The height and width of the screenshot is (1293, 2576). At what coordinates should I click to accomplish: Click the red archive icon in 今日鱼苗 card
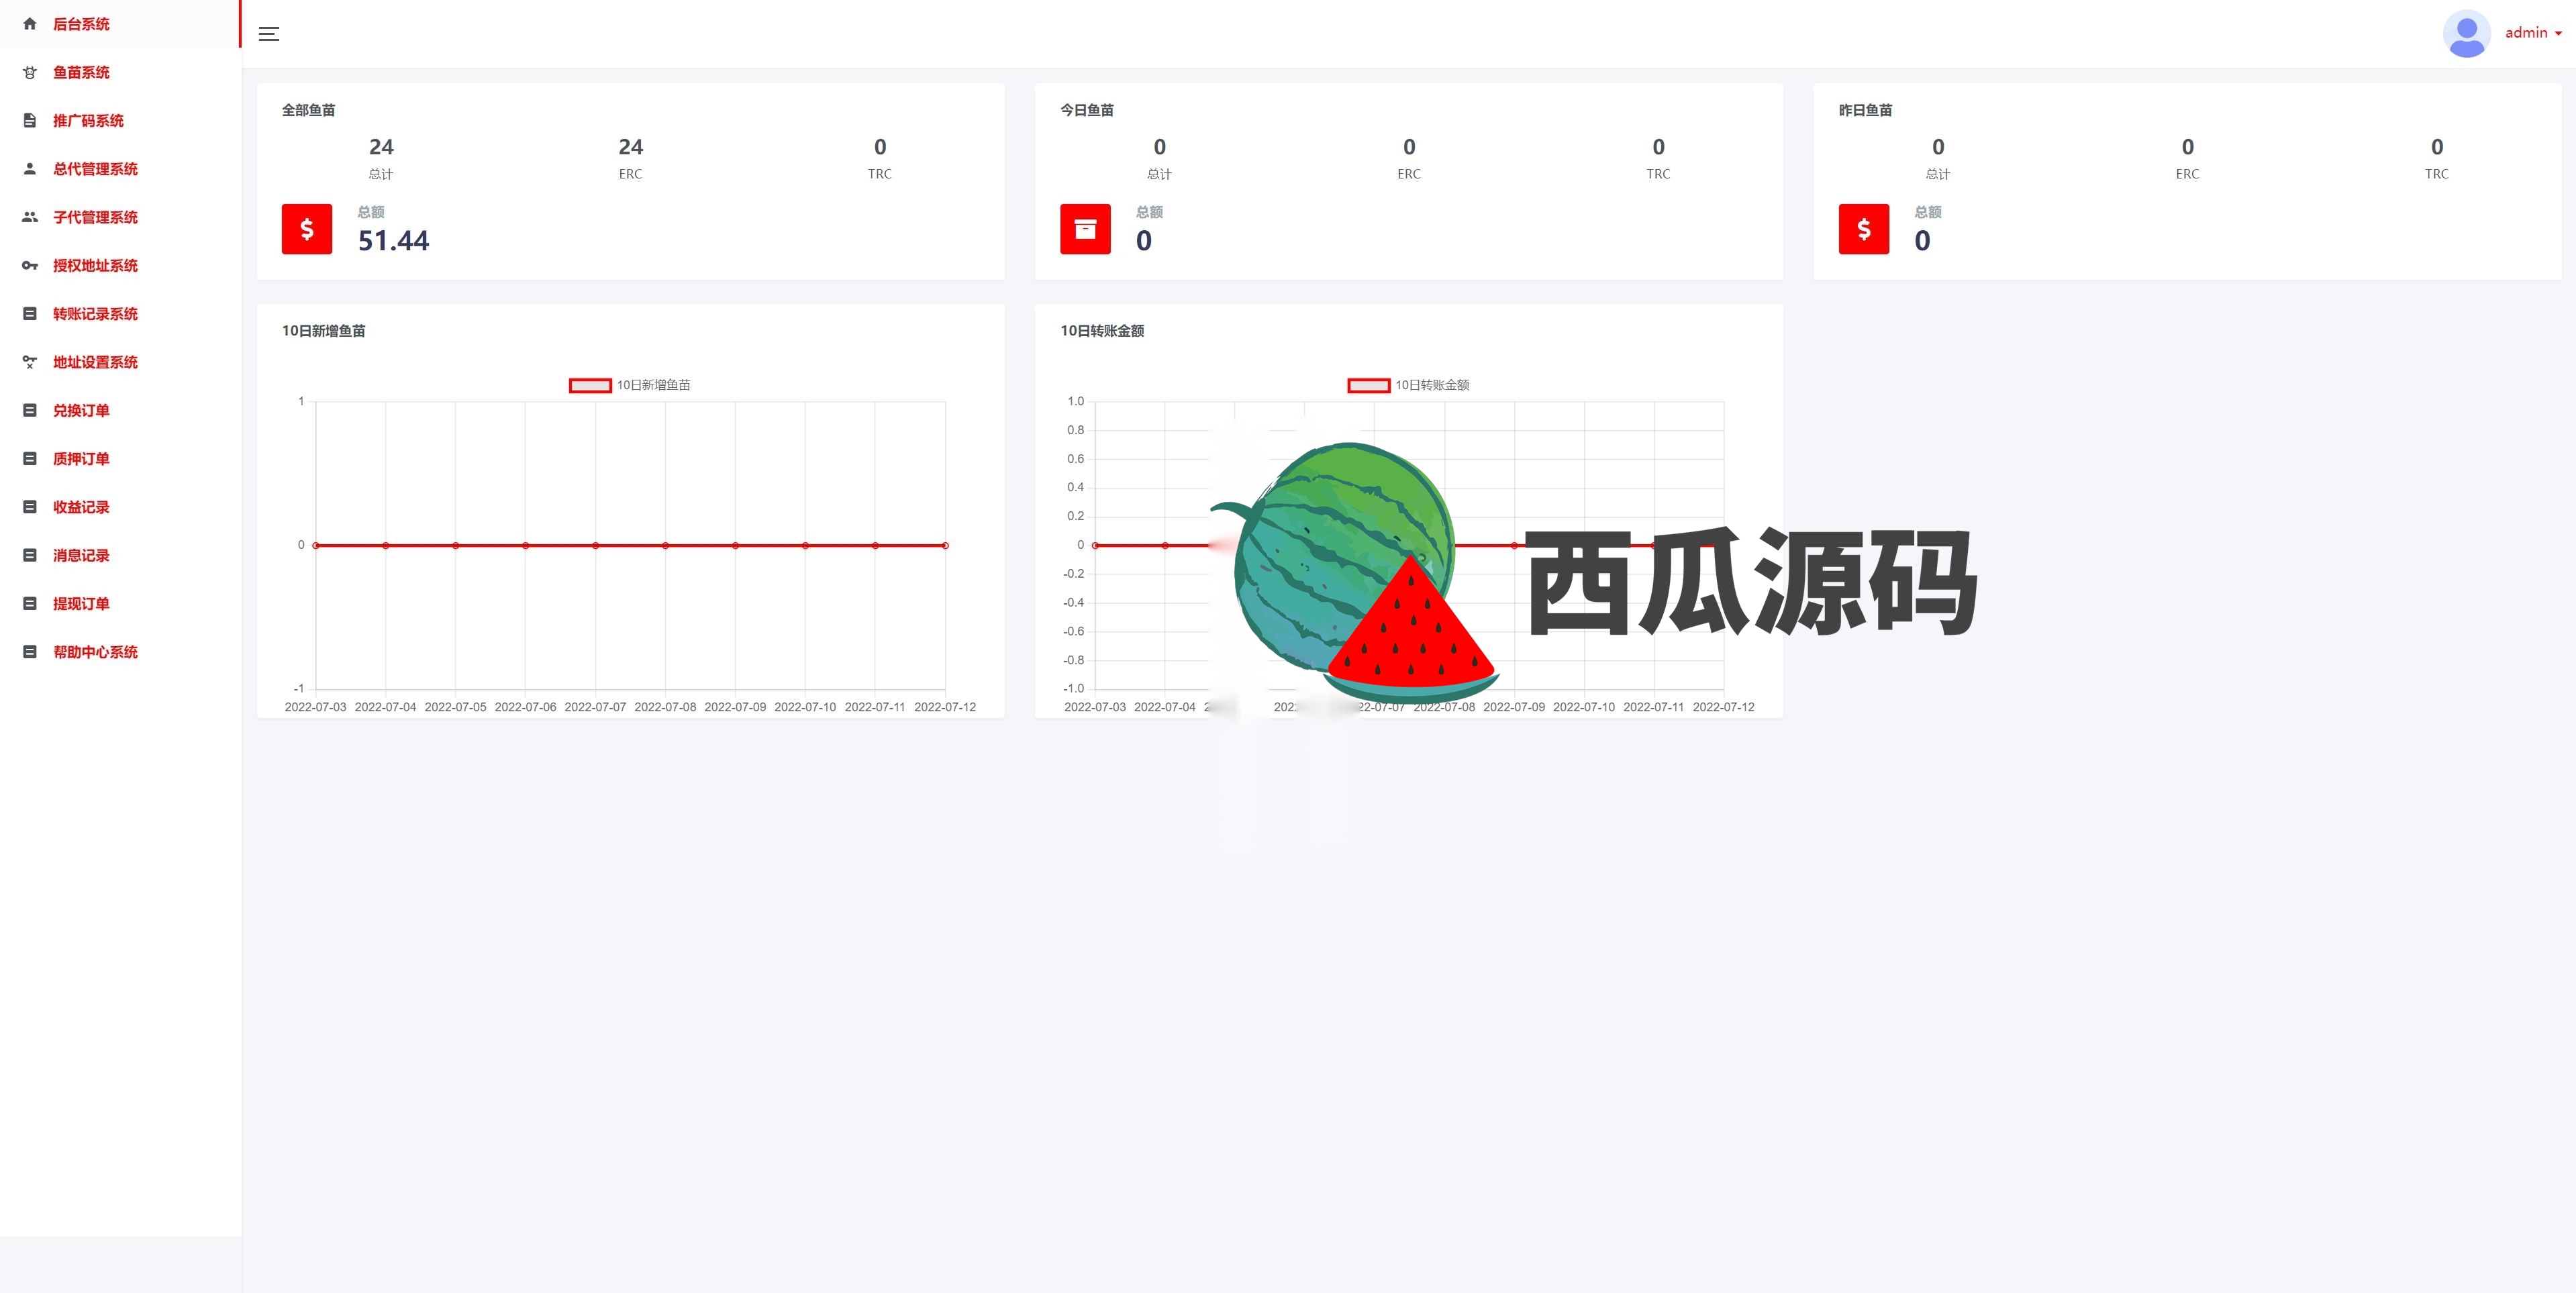1085,229
